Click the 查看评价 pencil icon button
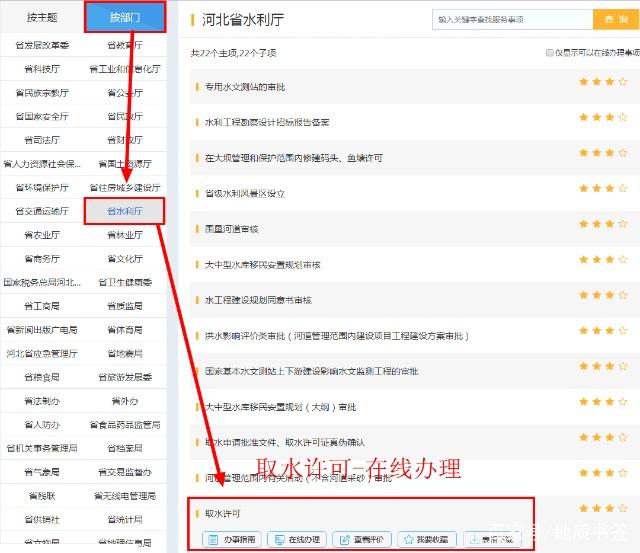 tap(362, 539)
